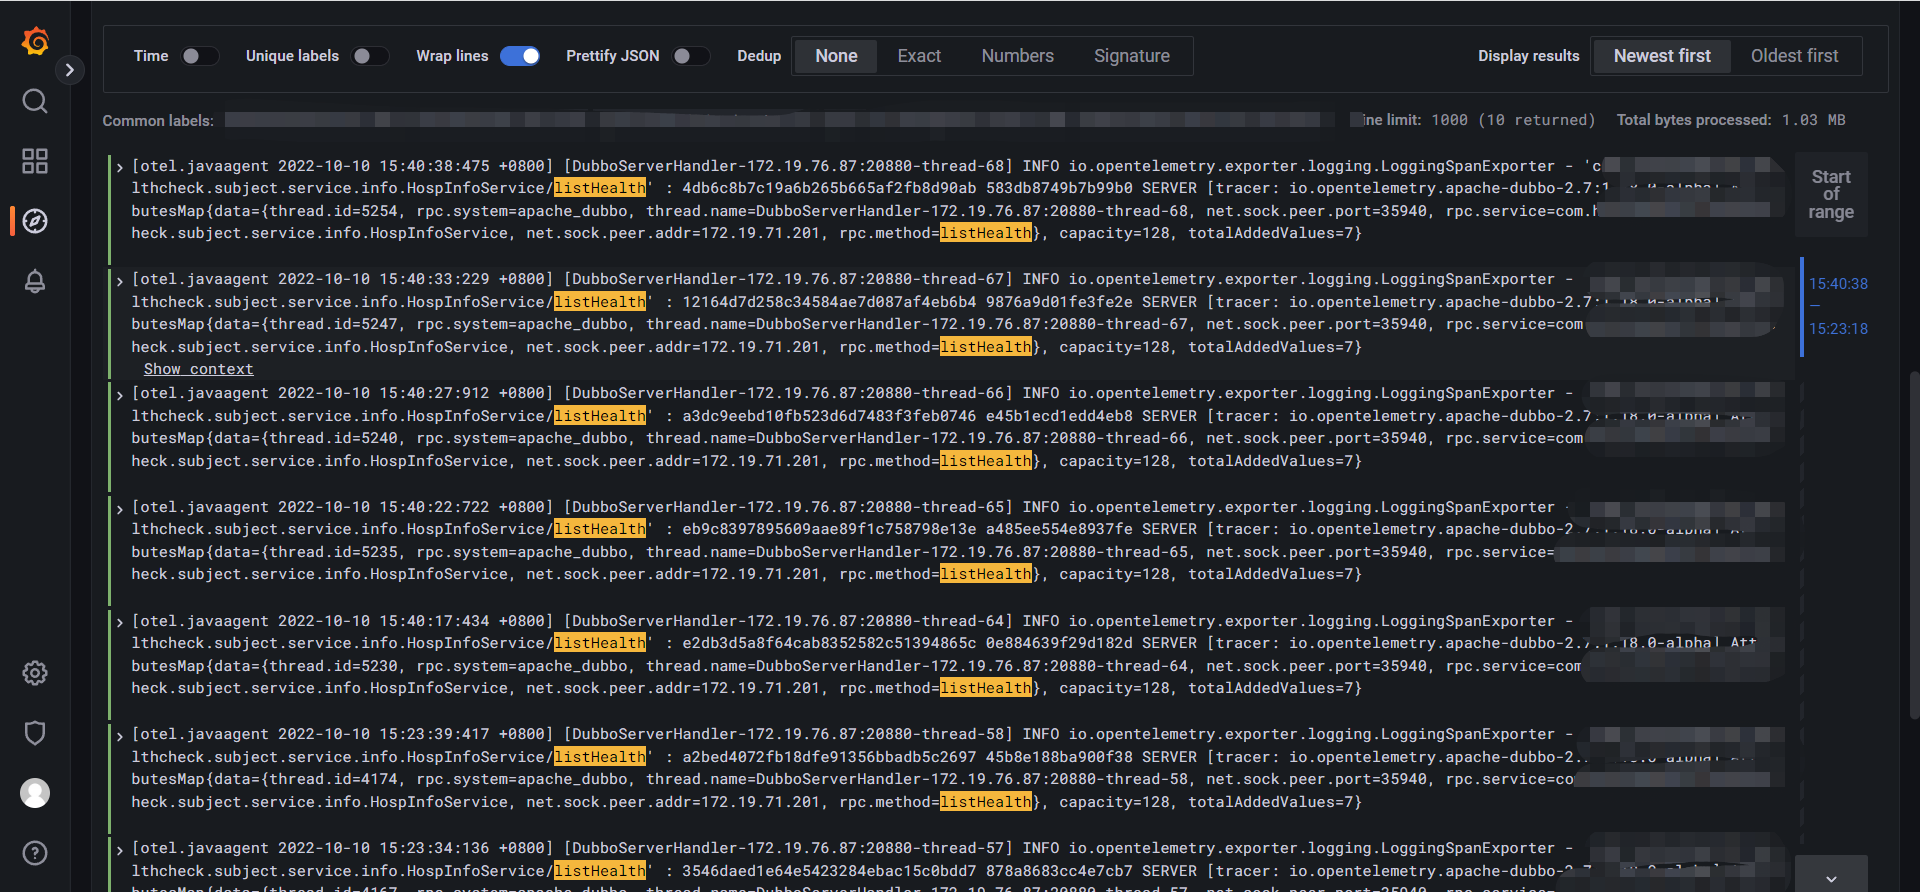Open the Configuration gear icon

[x=35, y=673]
